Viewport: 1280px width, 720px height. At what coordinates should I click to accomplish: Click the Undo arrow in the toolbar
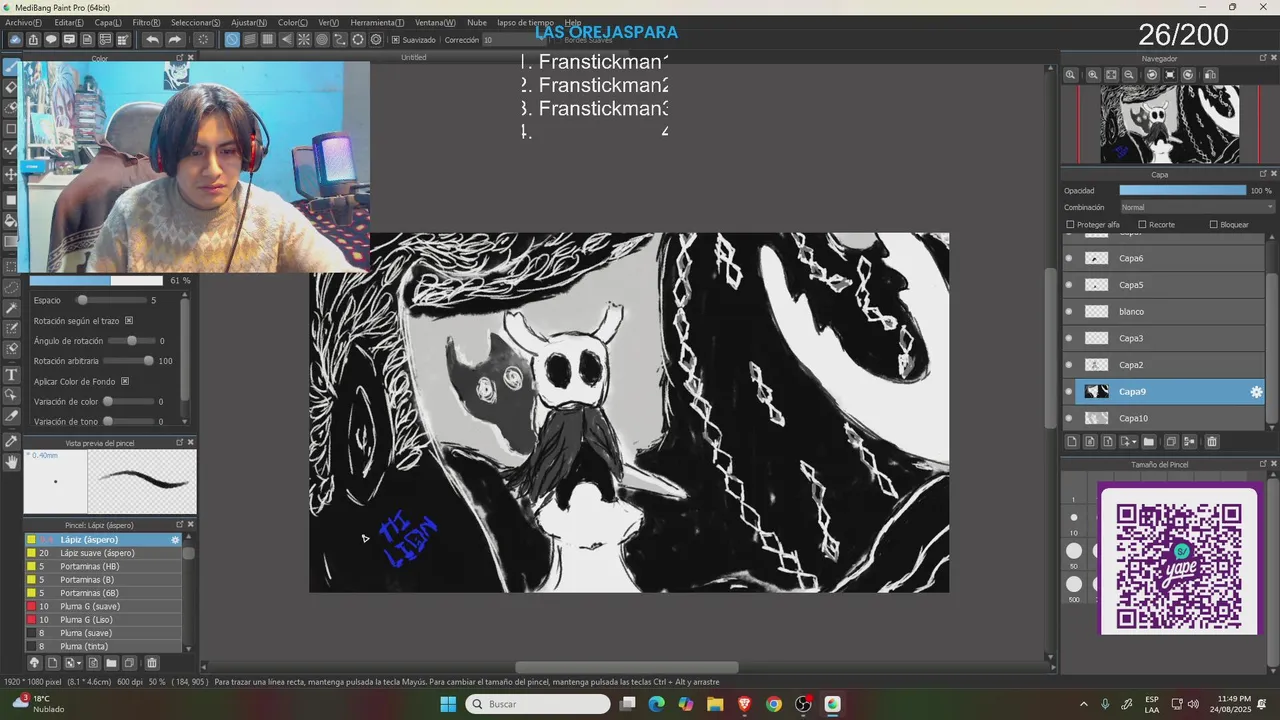[x=152, y=40]
